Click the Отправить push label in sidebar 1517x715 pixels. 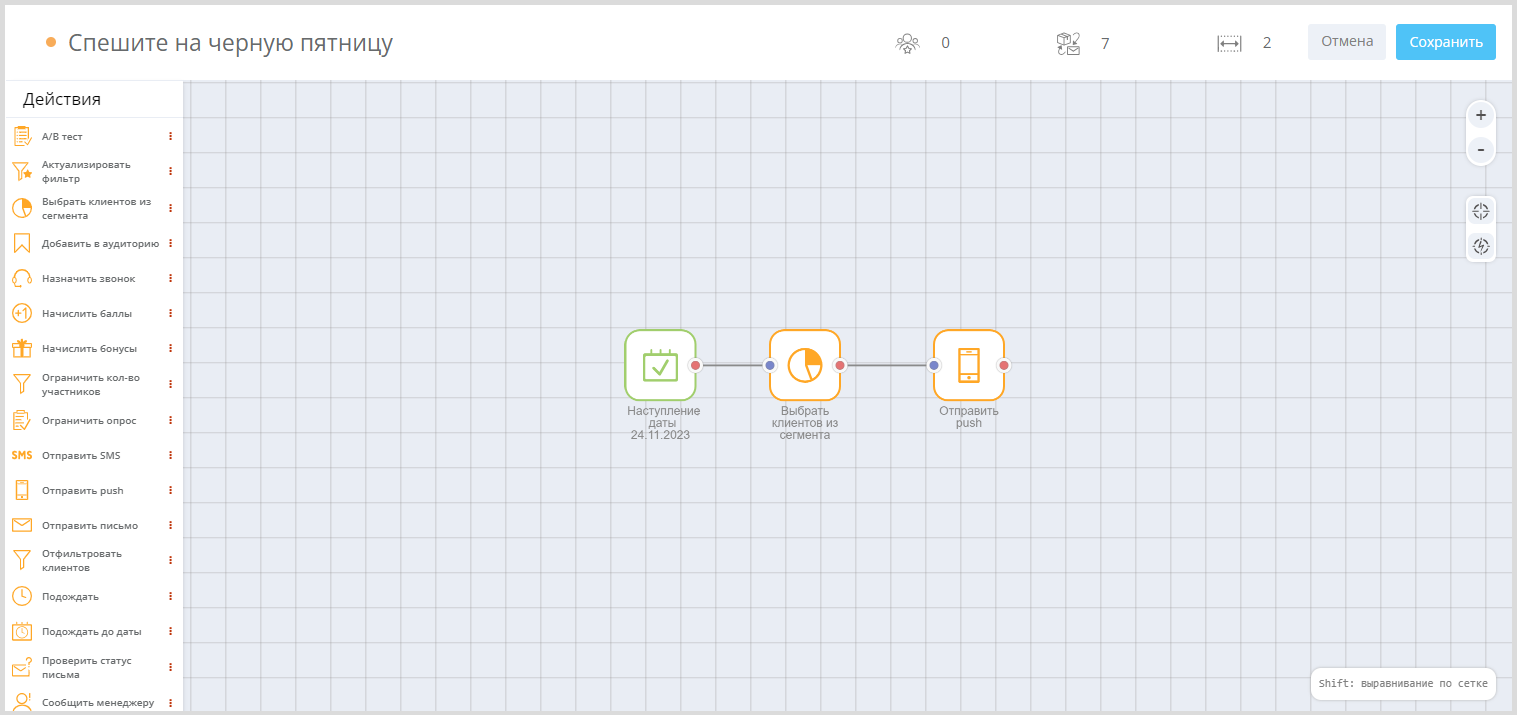click(x=83, y=490)
